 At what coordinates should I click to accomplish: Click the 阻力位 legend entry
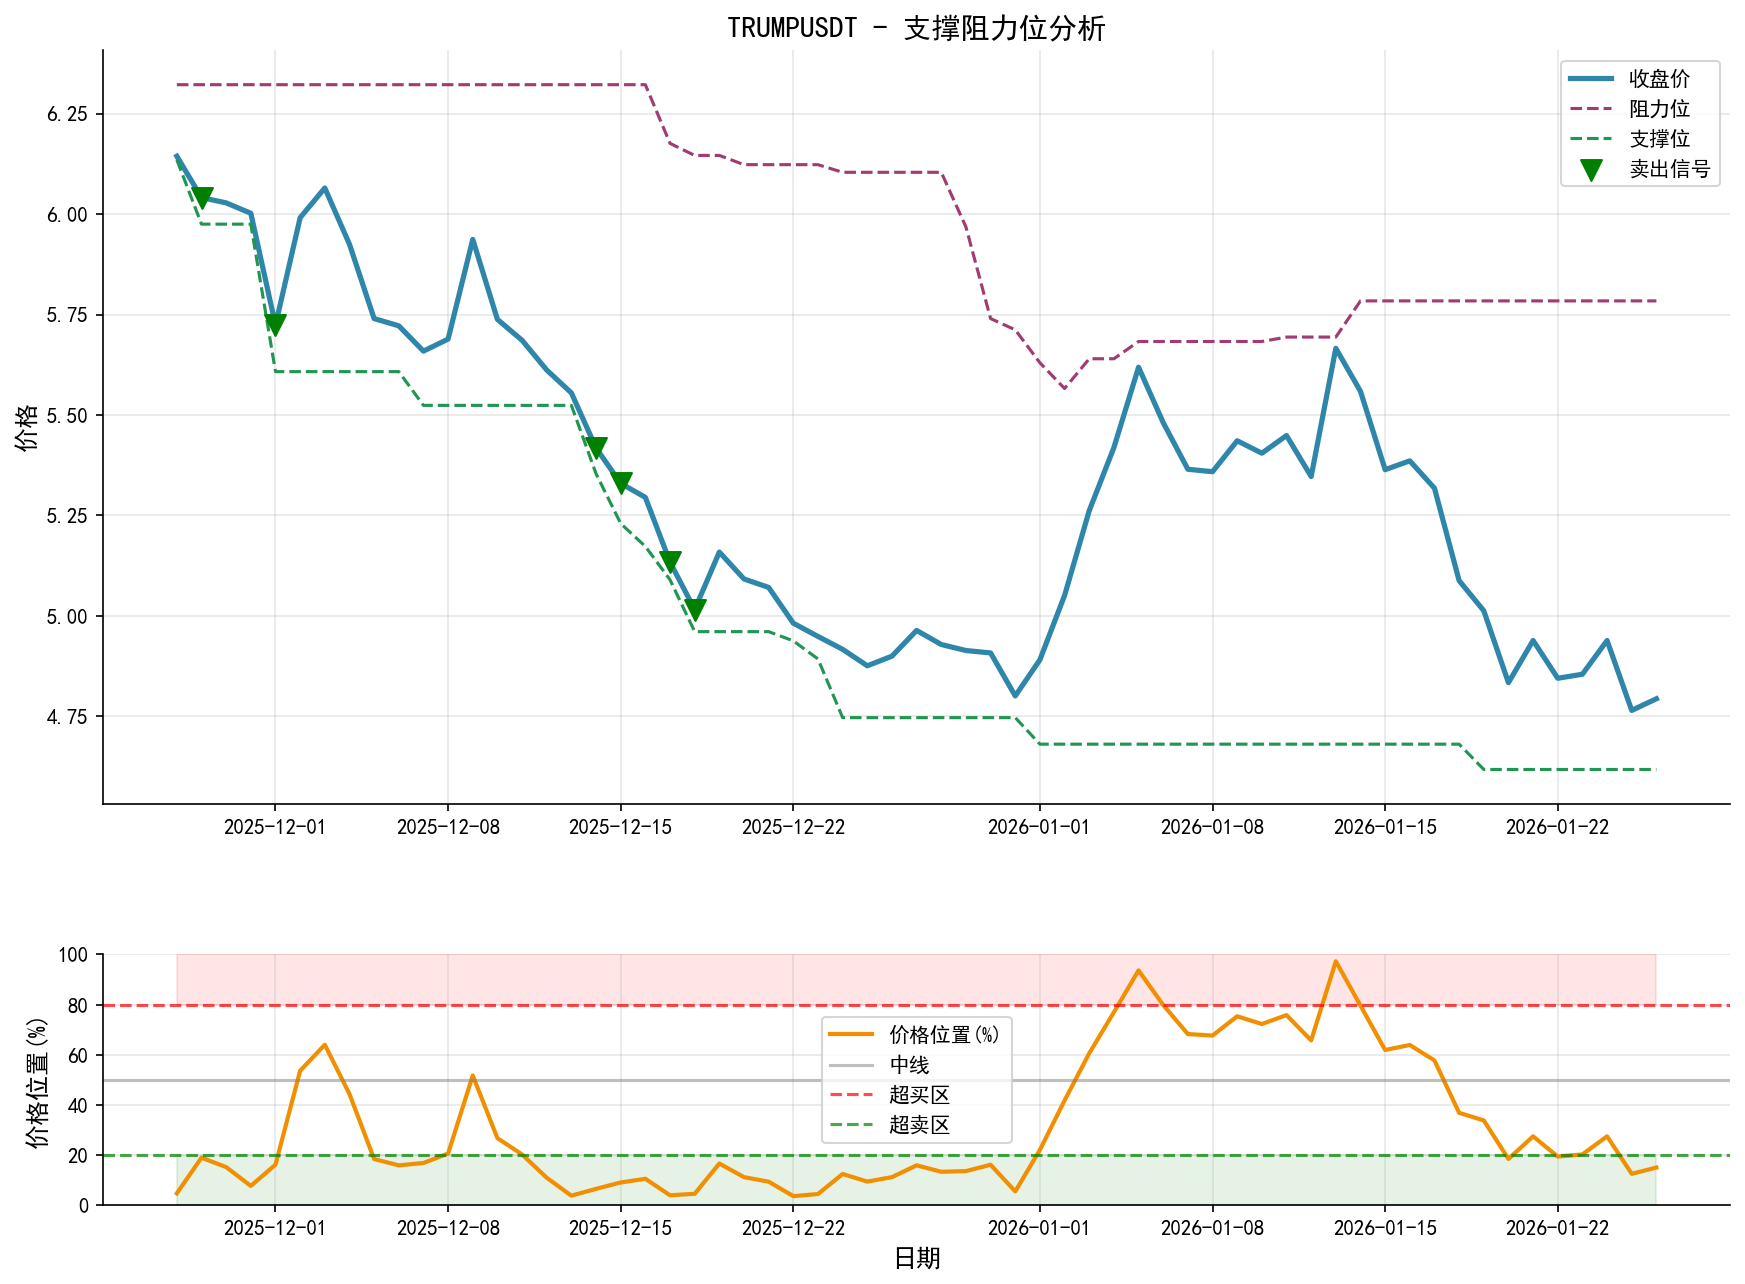(x=1659, y=109)
